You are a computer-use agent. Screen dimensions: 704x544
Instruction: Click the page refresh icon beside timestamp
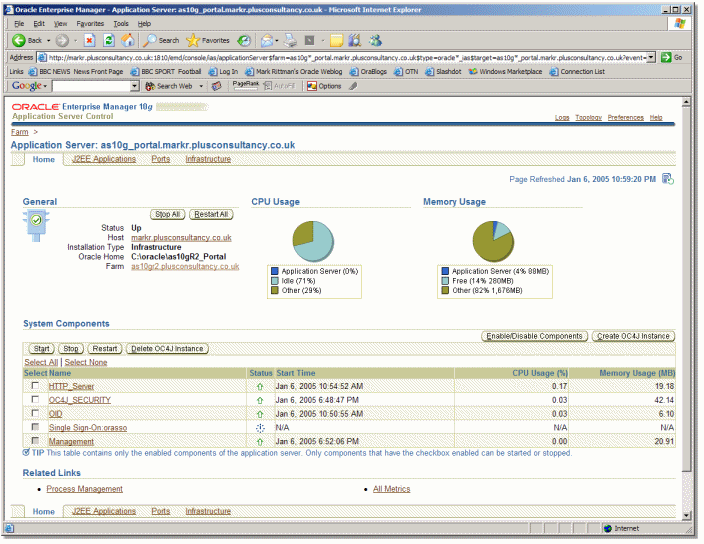click(x=668, y=179)
